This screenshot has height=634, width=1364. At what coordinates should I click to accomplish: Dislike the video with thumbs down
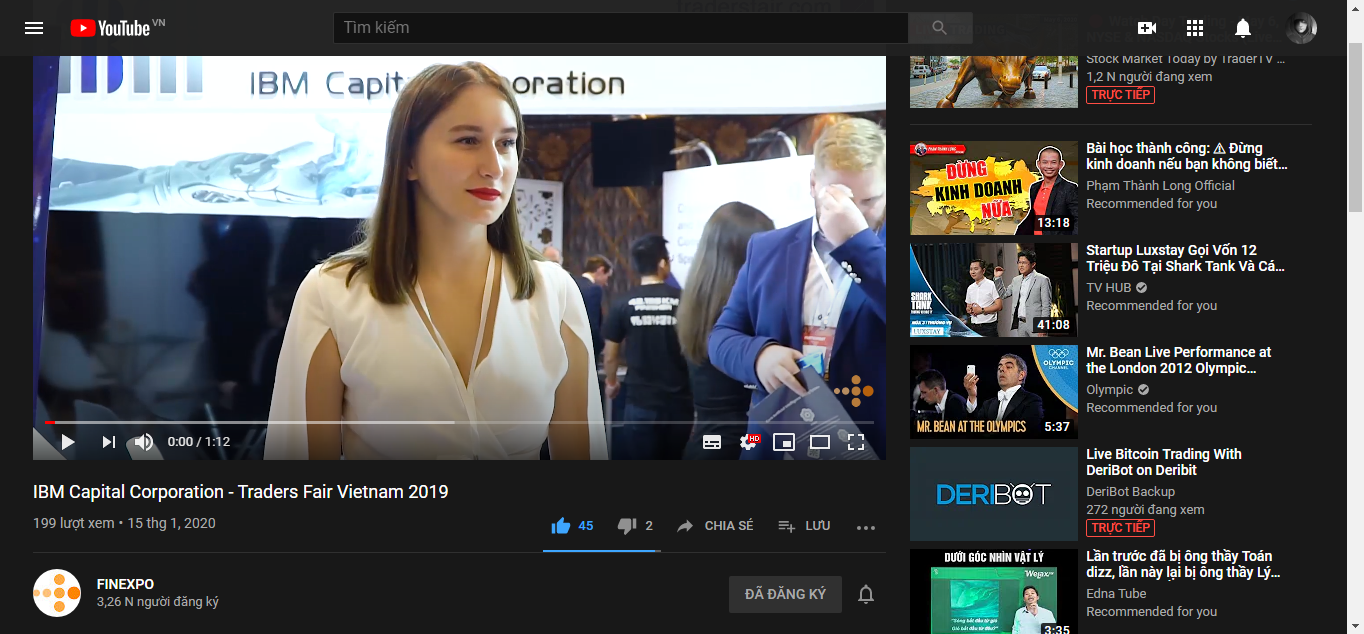coord(635,526)
